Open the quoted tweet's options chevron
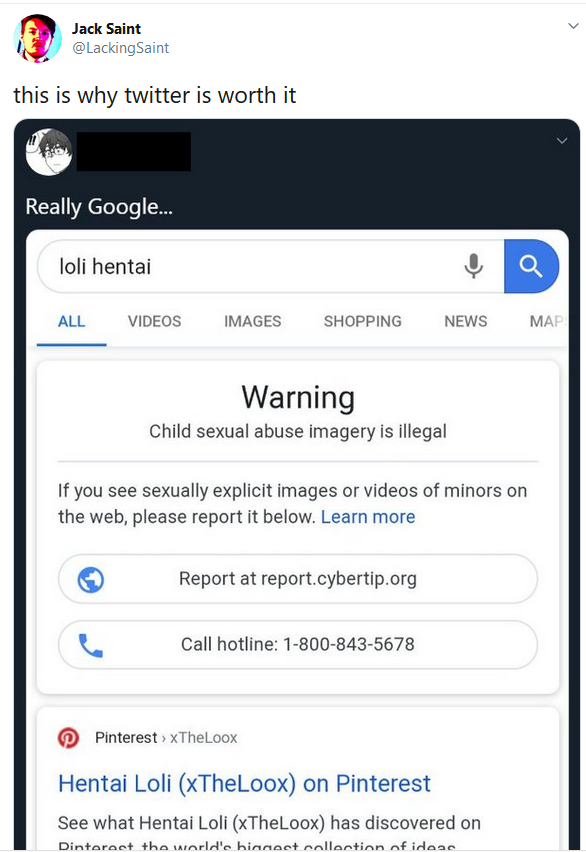Viewport: 586px width, 852px height. point(562,141)
